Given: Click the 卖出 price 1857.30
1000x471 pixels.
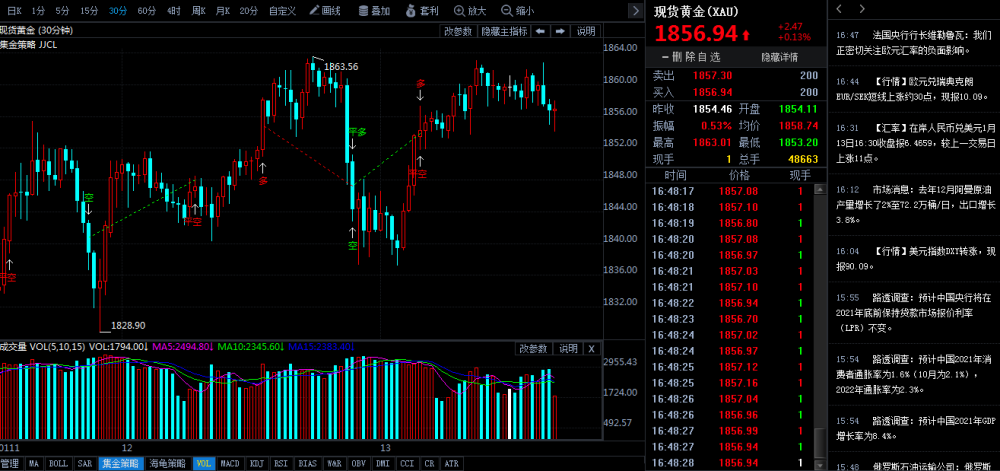Looking at the screenshot, I should (x=710, y=76).
